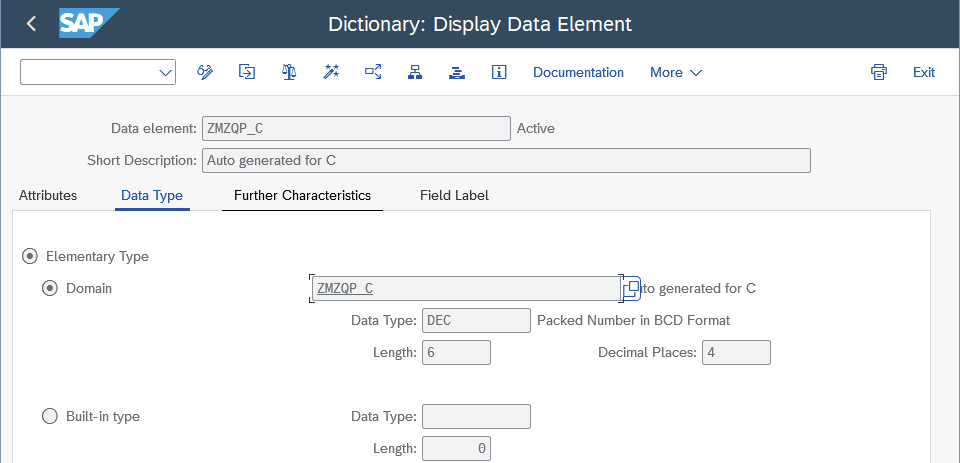Open the Further Characteristics tab
The height and width of the screenshot is (463, 960).
(302, 195)
